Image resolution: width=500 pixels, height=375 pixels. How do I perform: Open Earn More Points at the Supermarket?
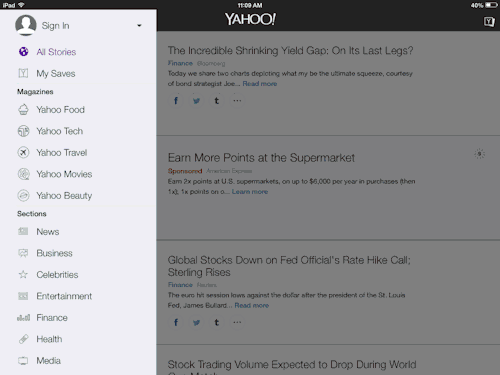pos(261,158)
